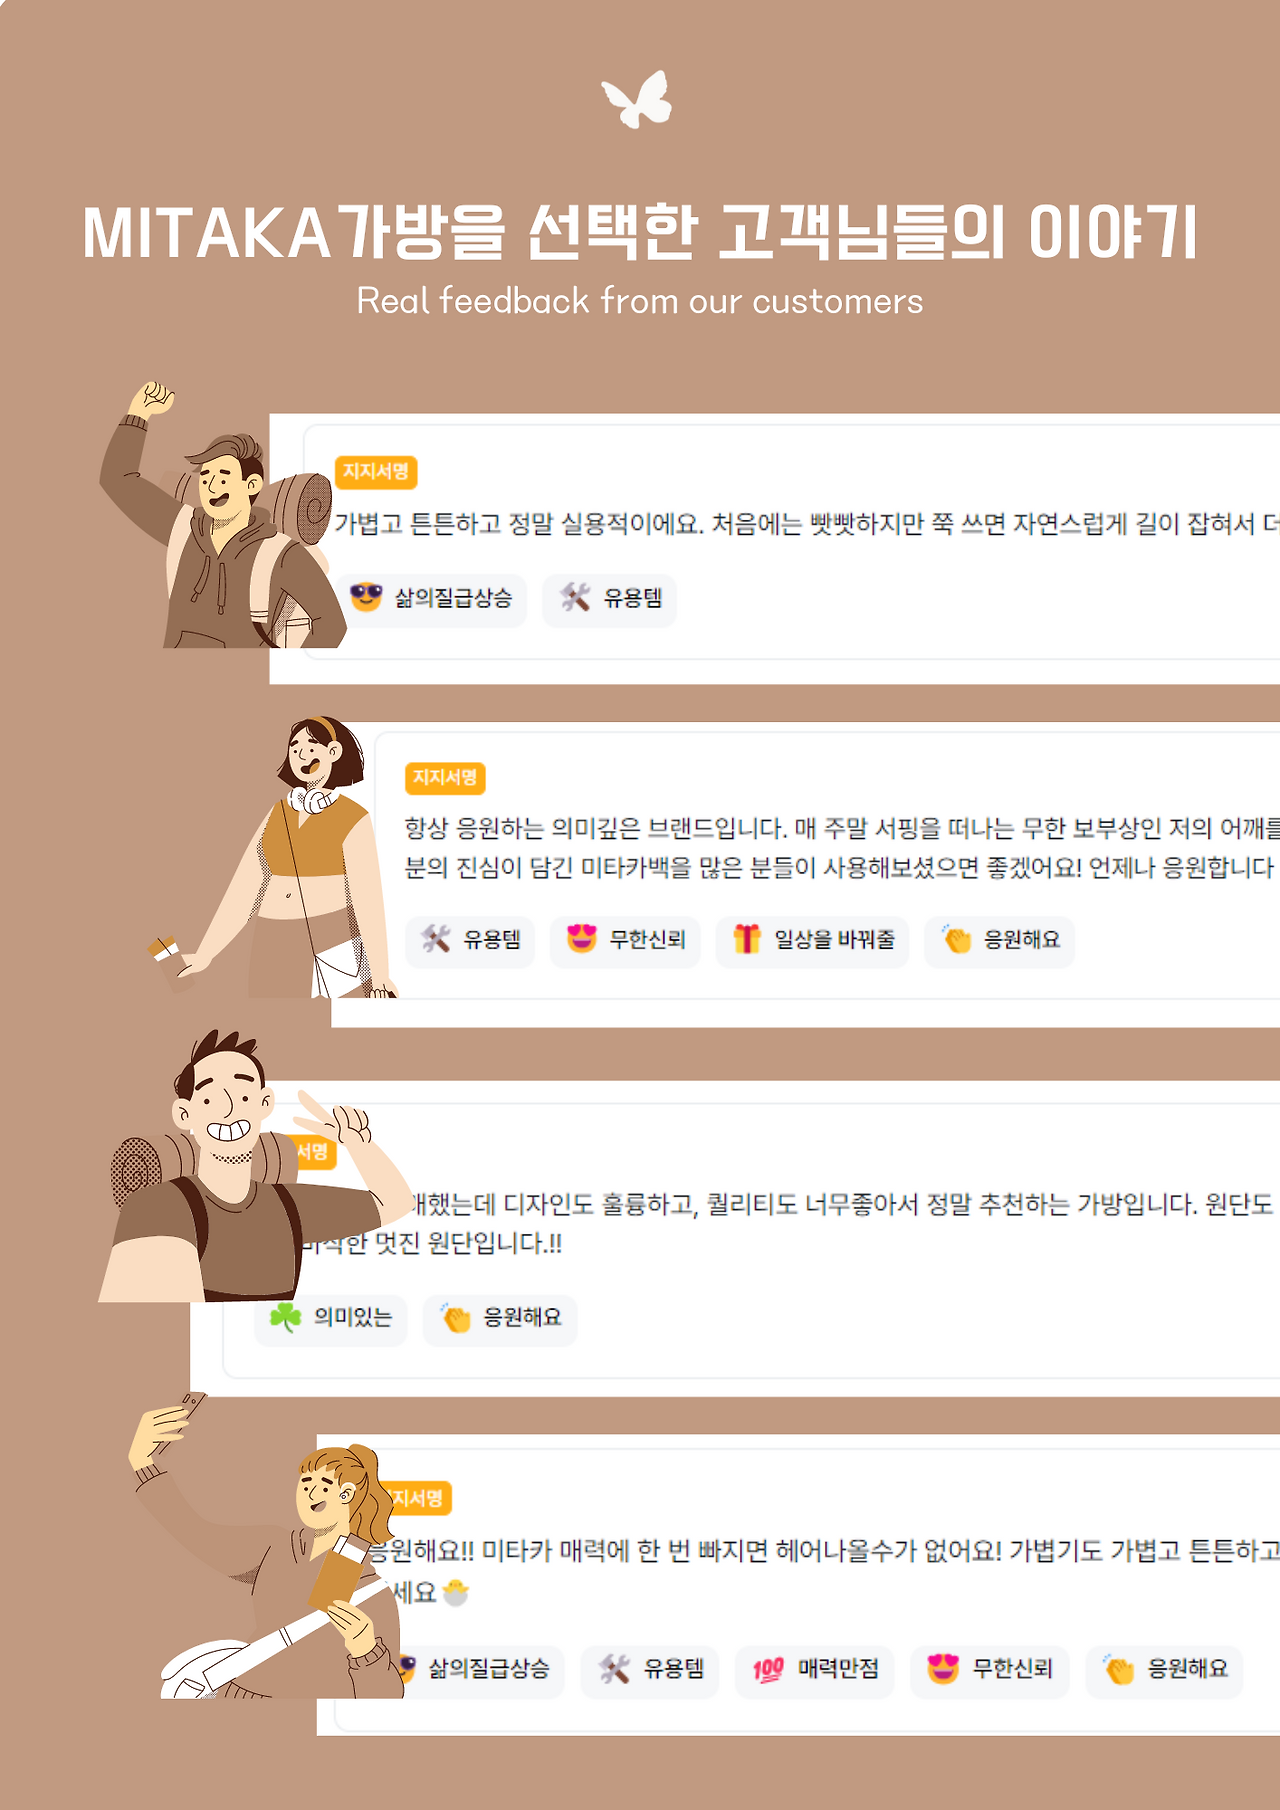Select the sunglasses emoji in first review
Screen dimensions: 1280x1810
click(x=366, y=597)
